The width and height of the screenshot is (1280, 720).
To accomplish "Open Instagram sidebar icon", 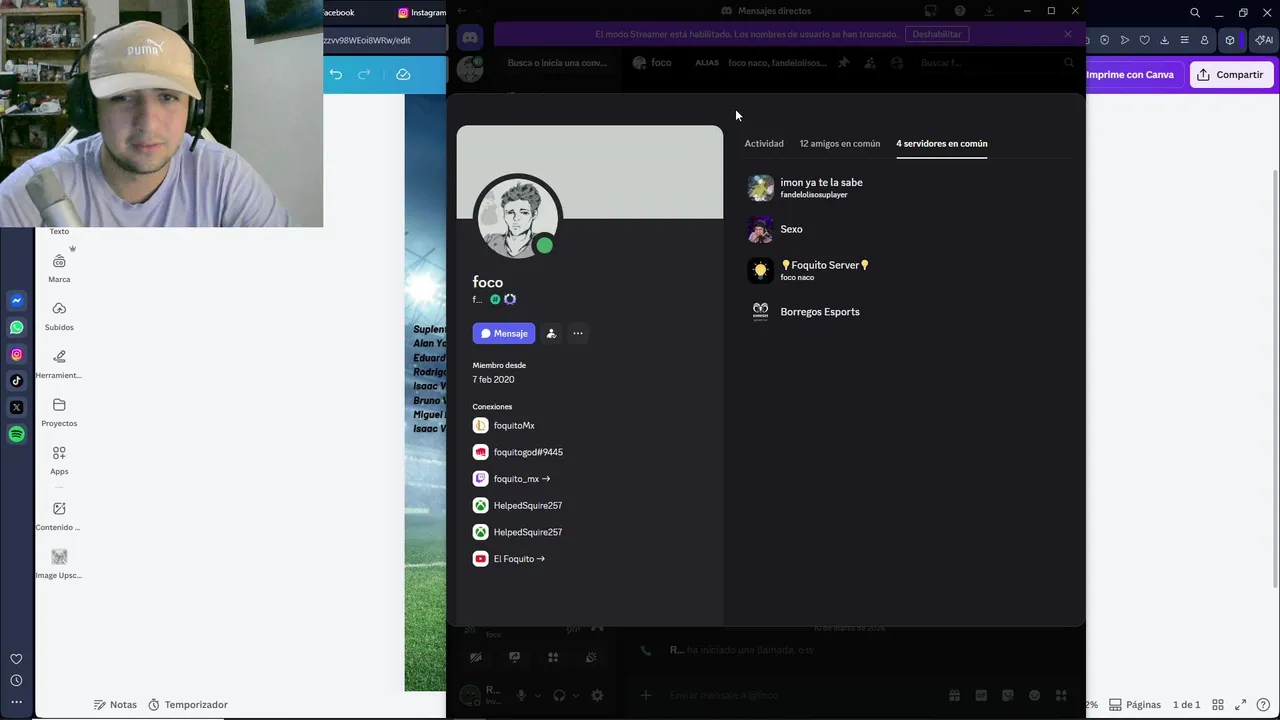I will click(16, 354).
